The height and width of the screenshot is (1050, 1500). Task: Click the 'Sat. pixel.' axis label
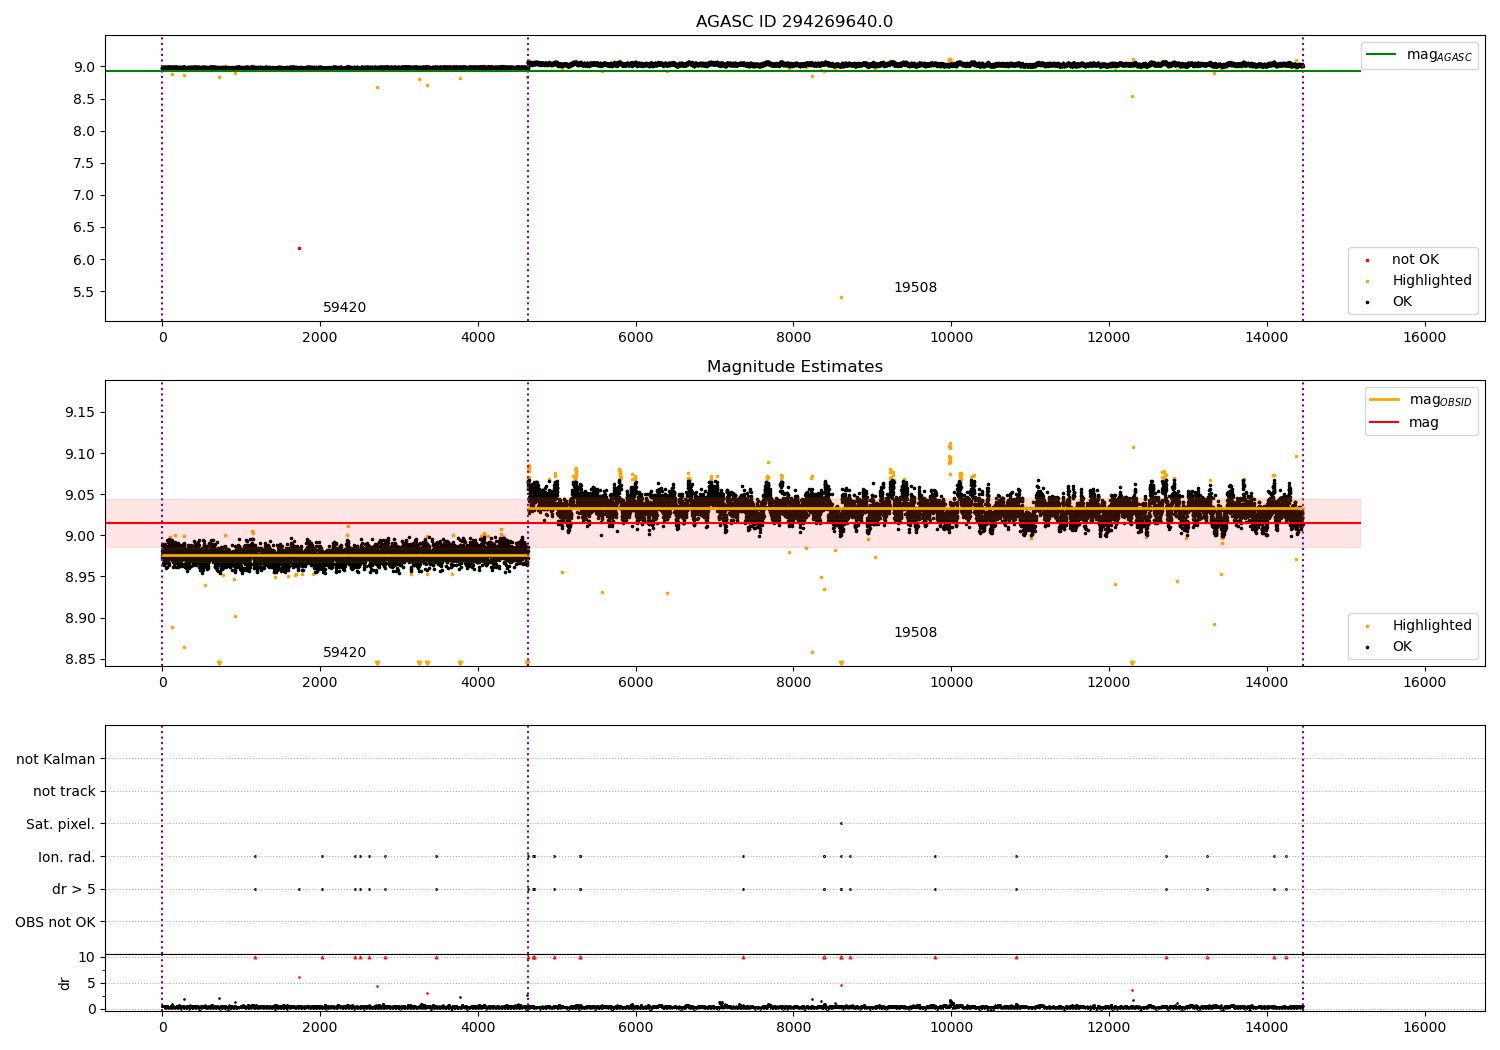click(61, 824)
